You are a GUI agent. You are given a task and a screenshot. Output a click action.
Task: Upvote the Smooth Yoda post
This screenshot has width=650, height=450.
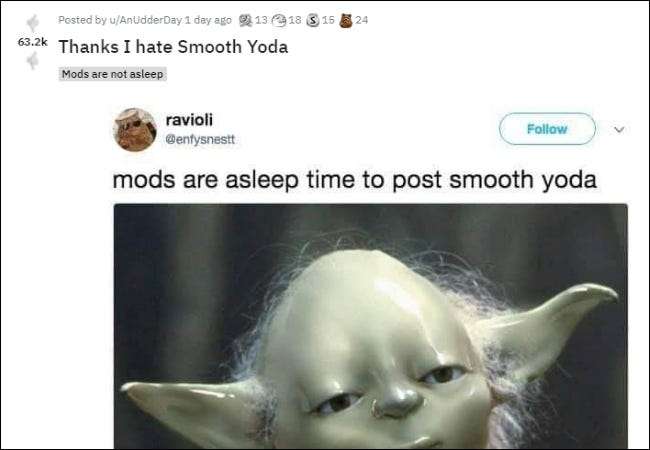click(33, 23)
